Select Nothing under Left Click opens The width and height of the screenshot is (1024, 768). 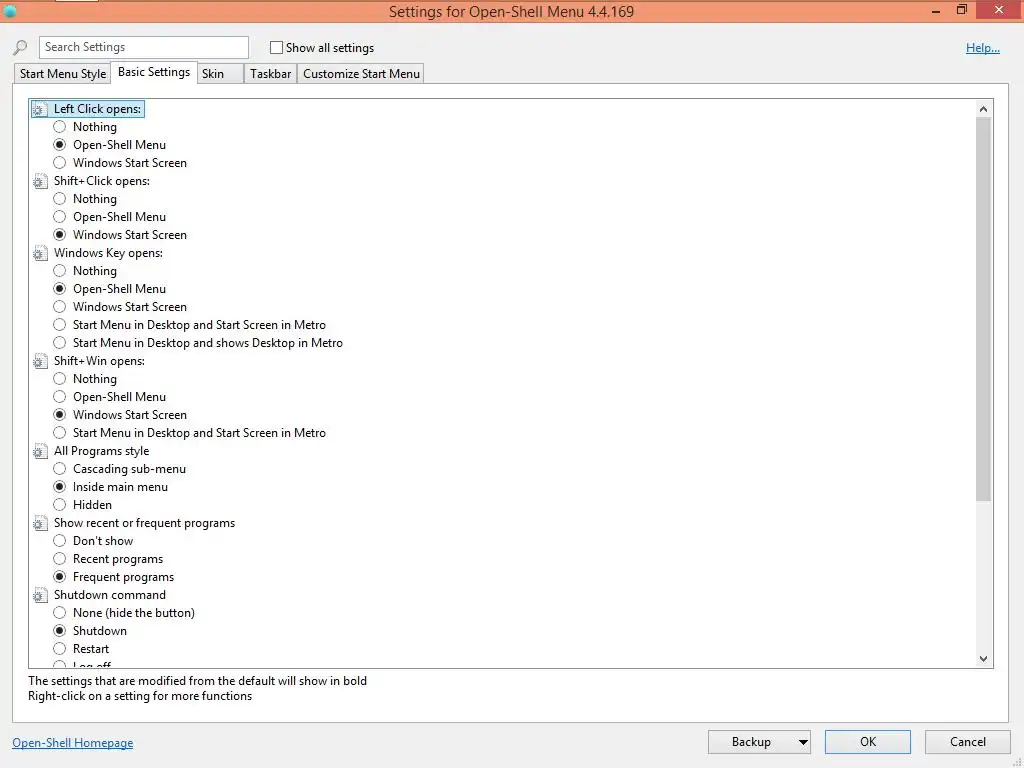coord(59,127)
